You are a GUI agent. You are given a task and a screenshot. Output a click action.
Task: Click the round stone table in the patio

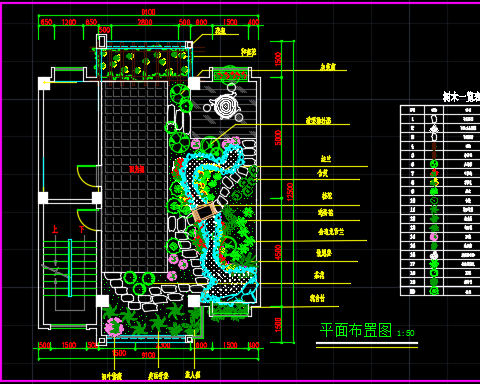tap(226, 107)
